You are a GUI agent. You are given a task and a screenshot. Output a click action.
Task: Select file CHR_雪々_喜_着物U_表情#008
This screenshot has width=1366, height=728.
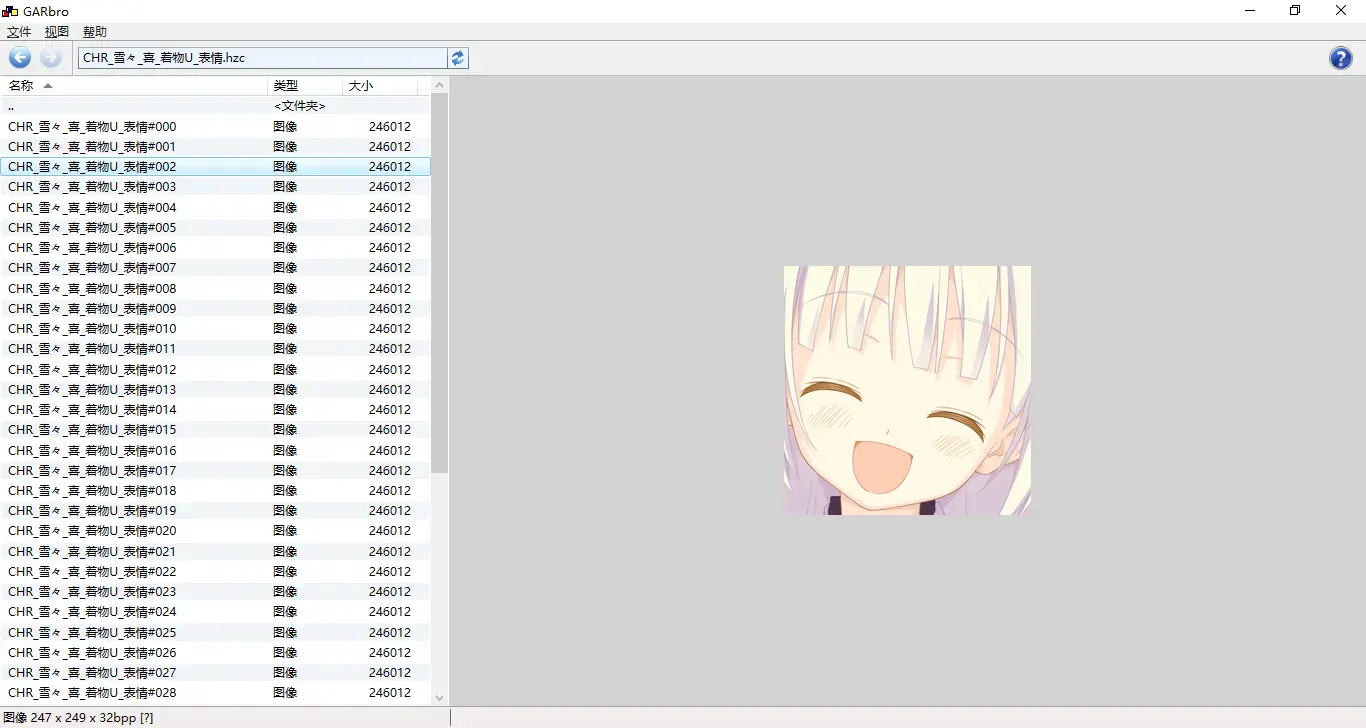[x=215, y=288]
